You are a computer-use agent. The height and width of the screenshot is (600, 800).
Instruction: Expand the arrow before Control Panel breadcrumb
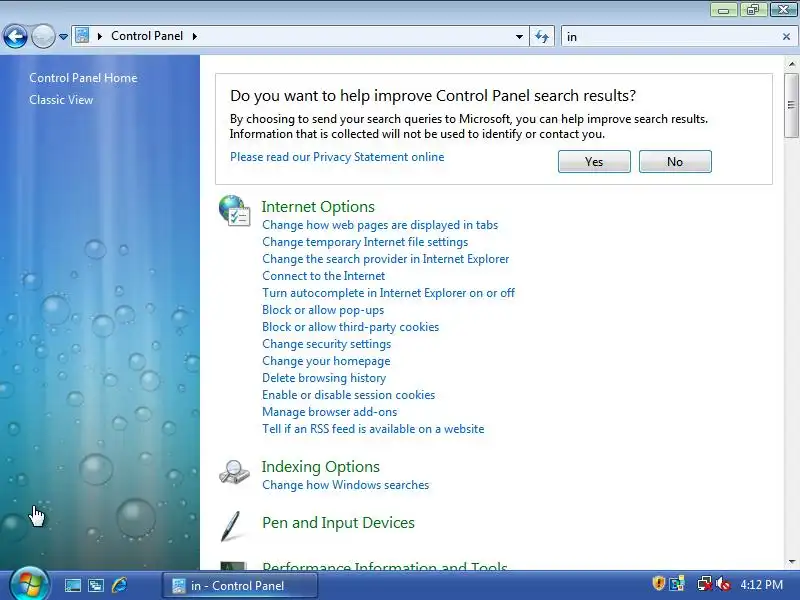100,36
